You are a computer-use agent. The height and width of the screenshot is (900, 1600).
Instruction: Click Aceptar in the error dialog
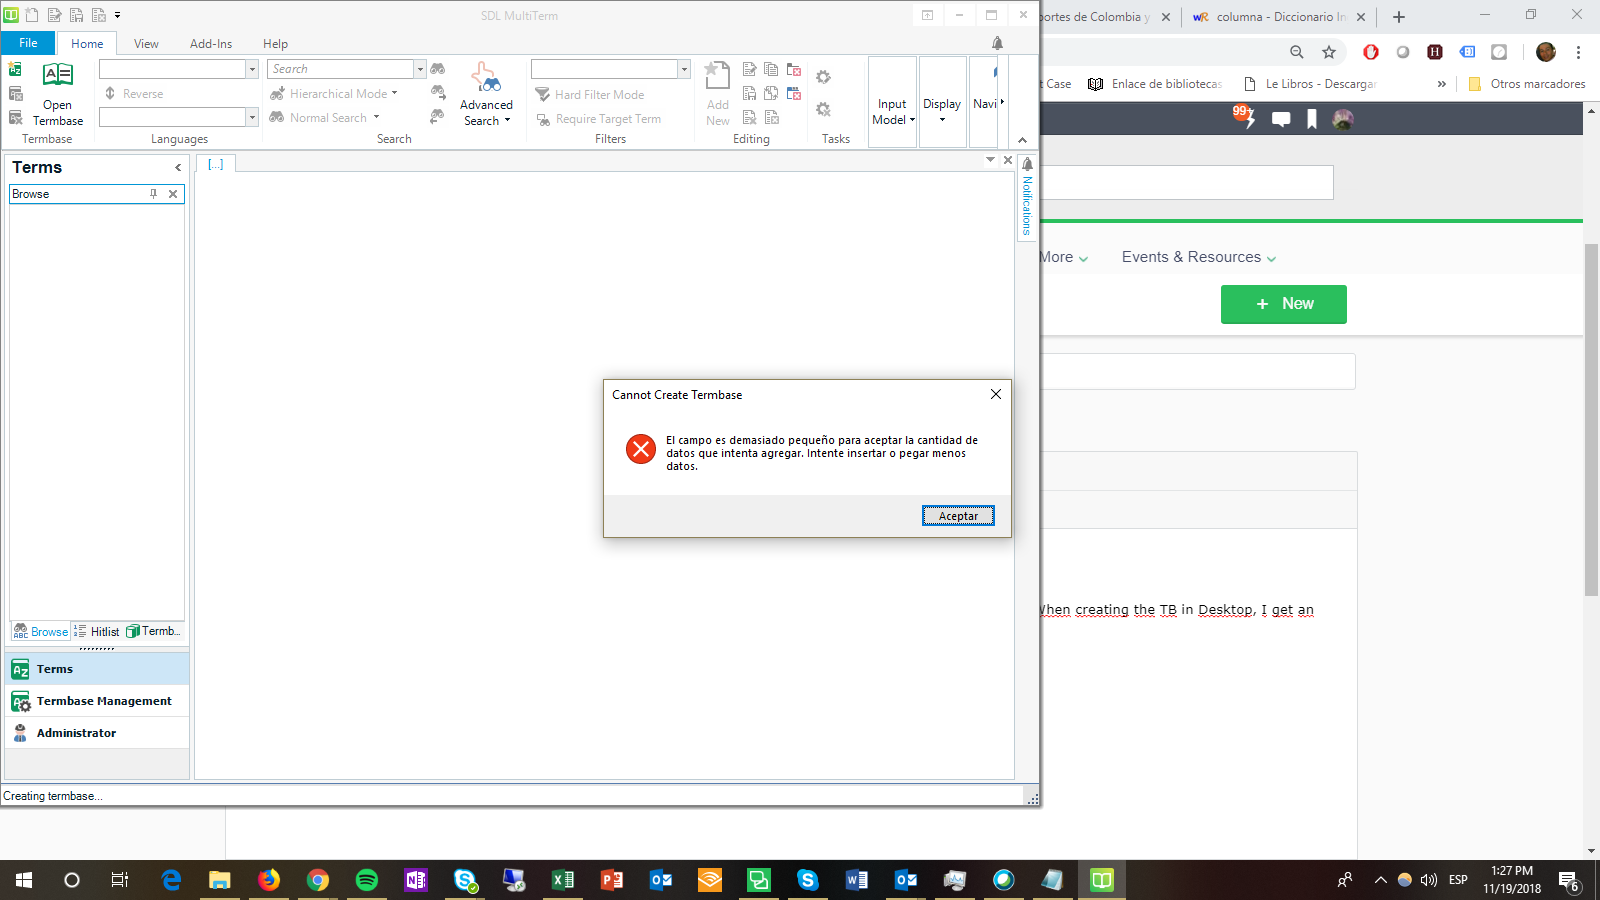pyautogui.click(x=958, y=516)
